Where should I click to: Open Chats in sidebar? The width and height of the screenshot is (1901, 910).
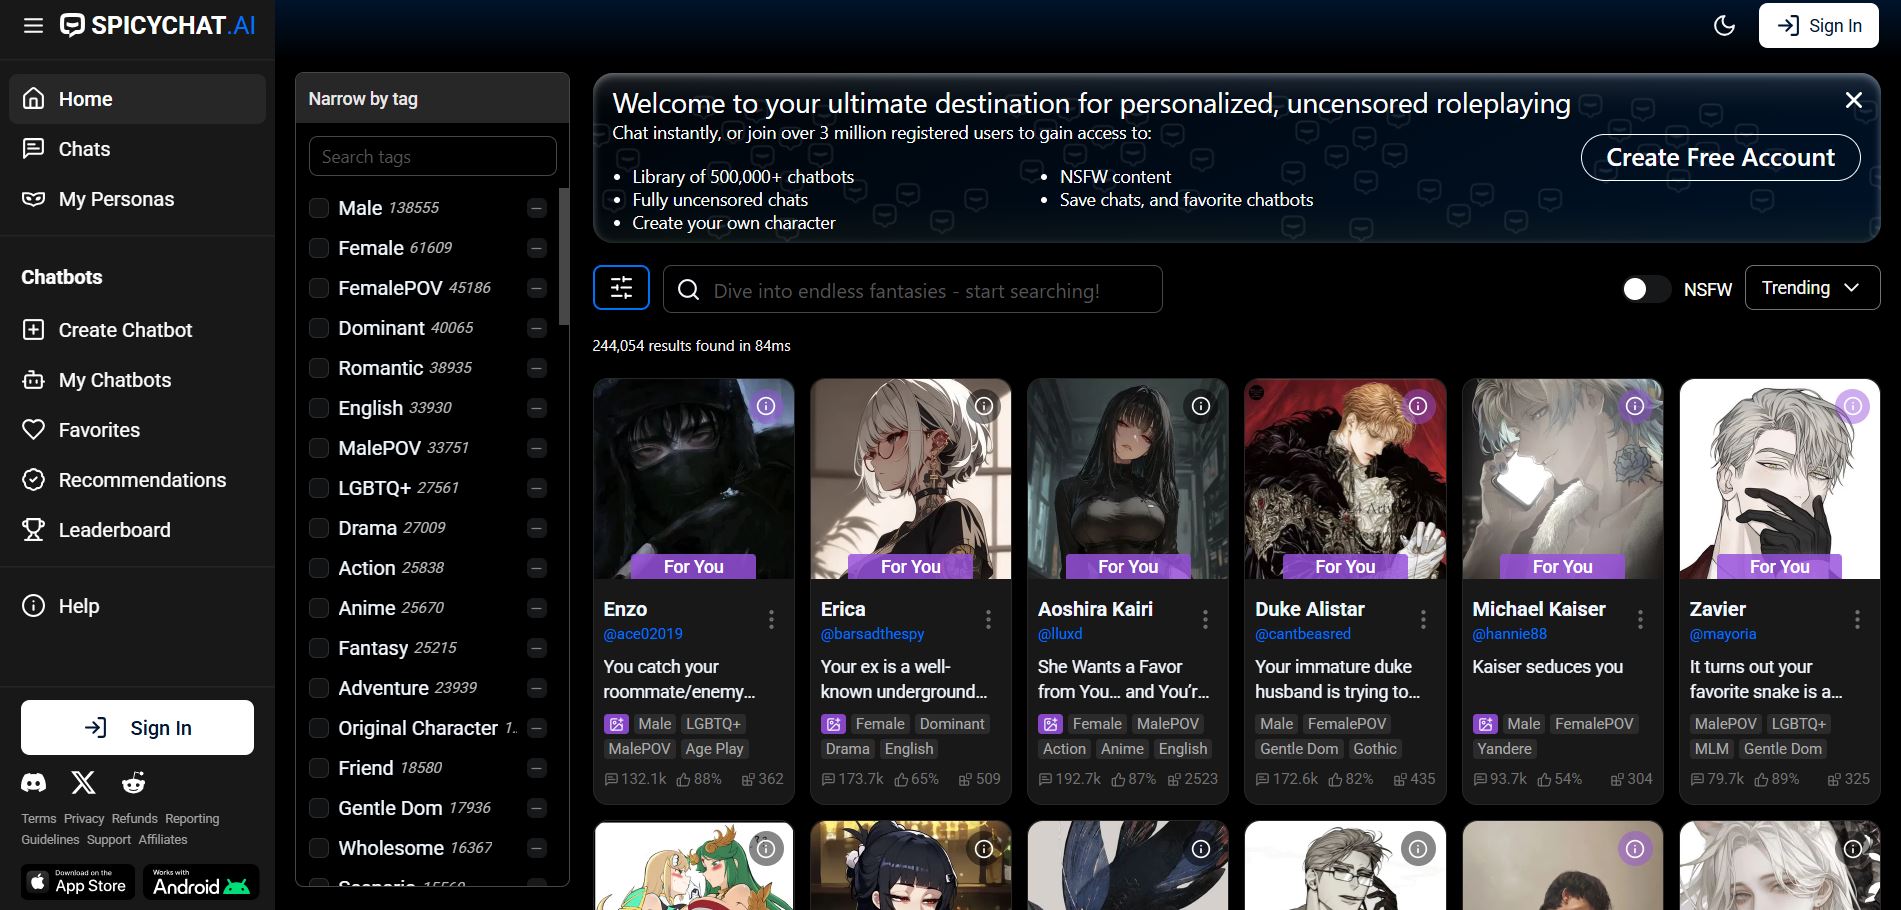pos(138,149)
